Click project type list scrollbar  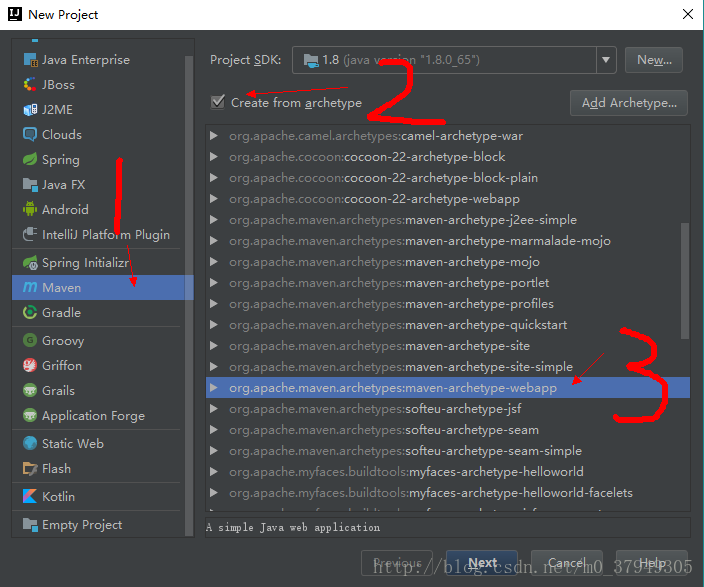click(x=189, y=296)
